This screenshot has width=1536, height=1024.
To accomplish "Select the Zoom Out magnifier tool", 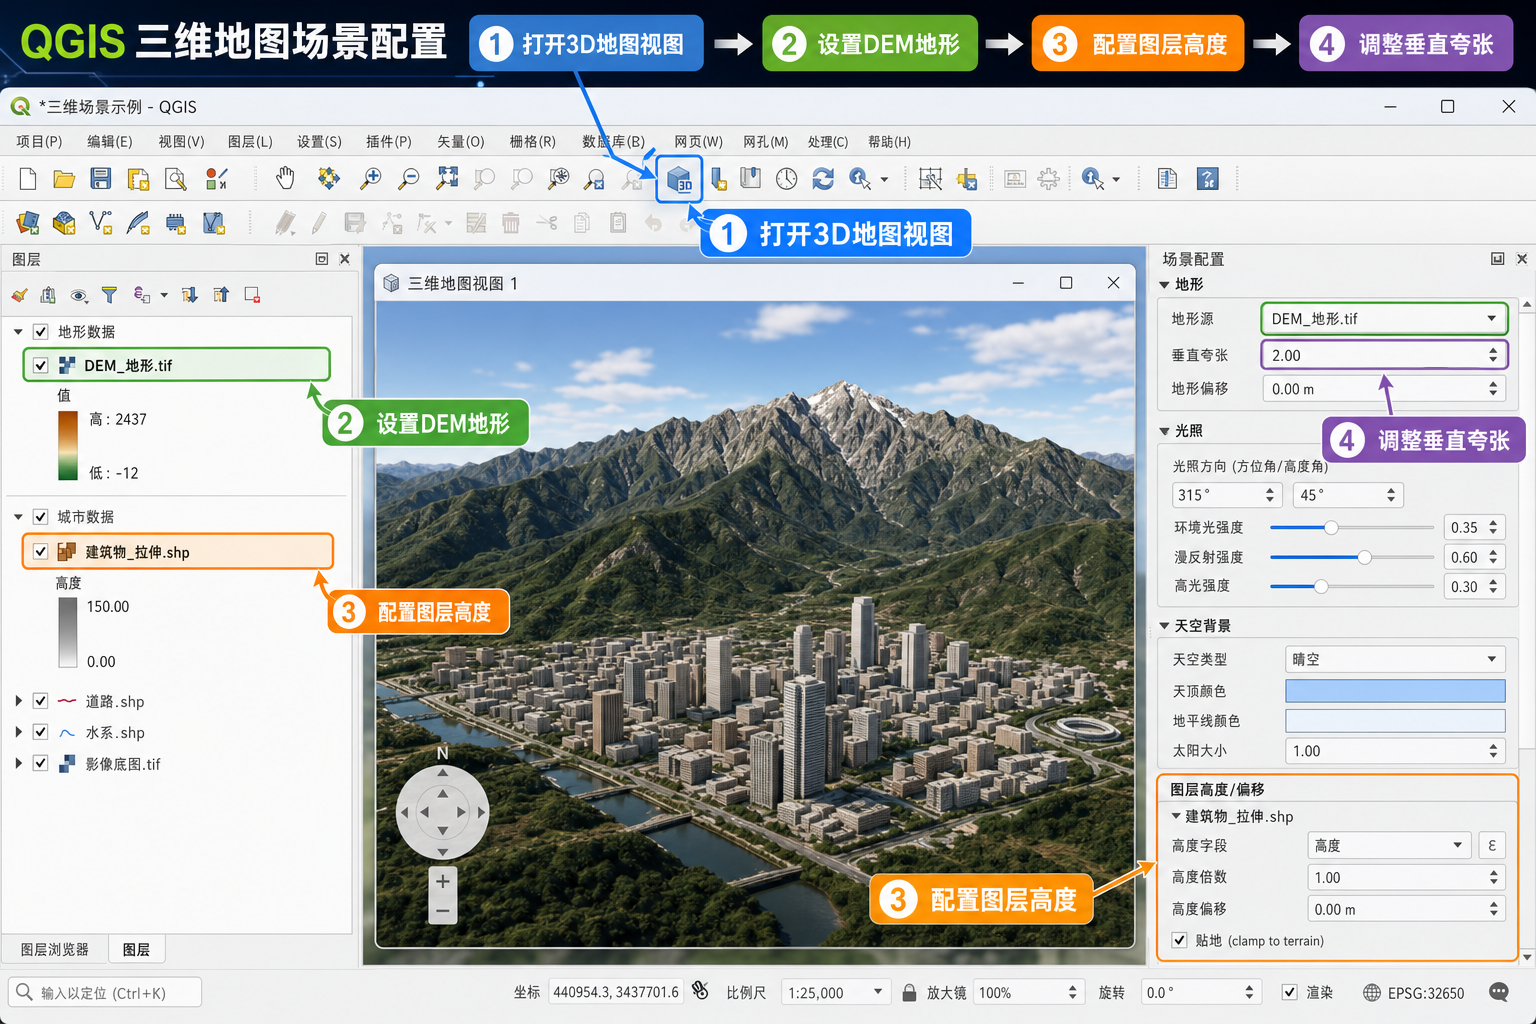I will (x=409, y=179).
